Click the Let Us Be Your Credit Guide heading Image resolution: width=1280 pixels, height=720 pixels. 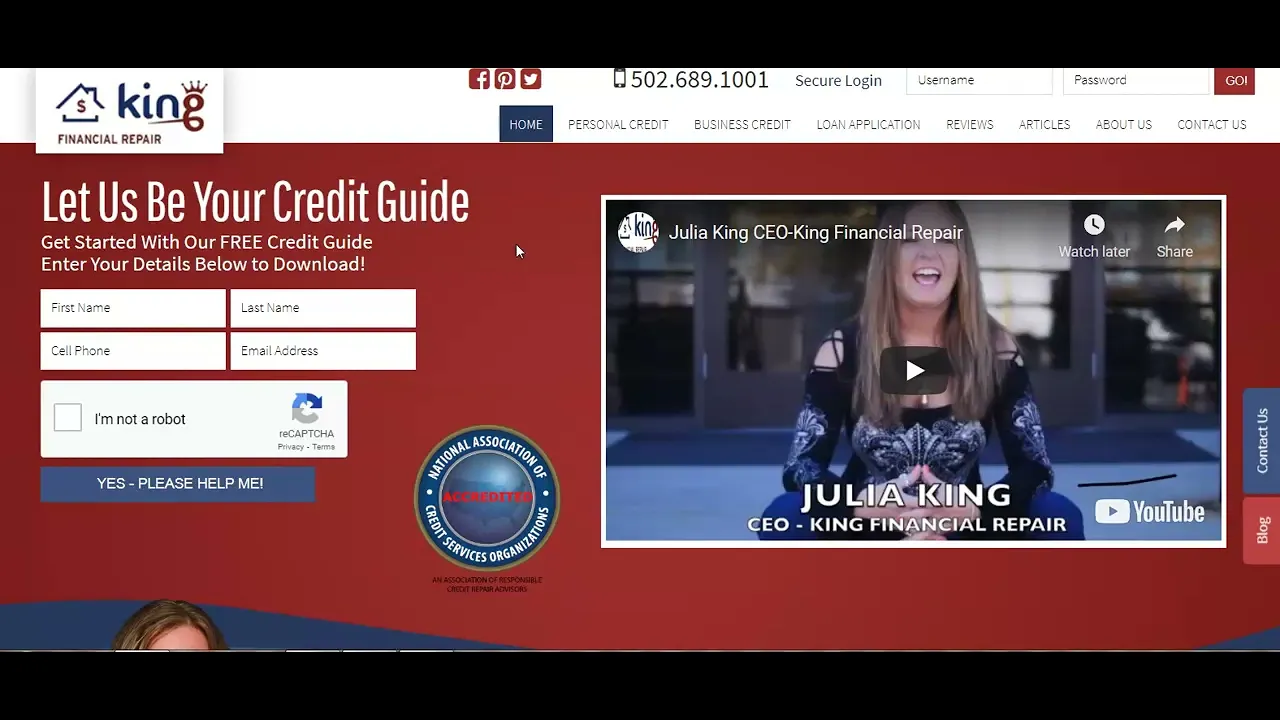coord(255,202)
